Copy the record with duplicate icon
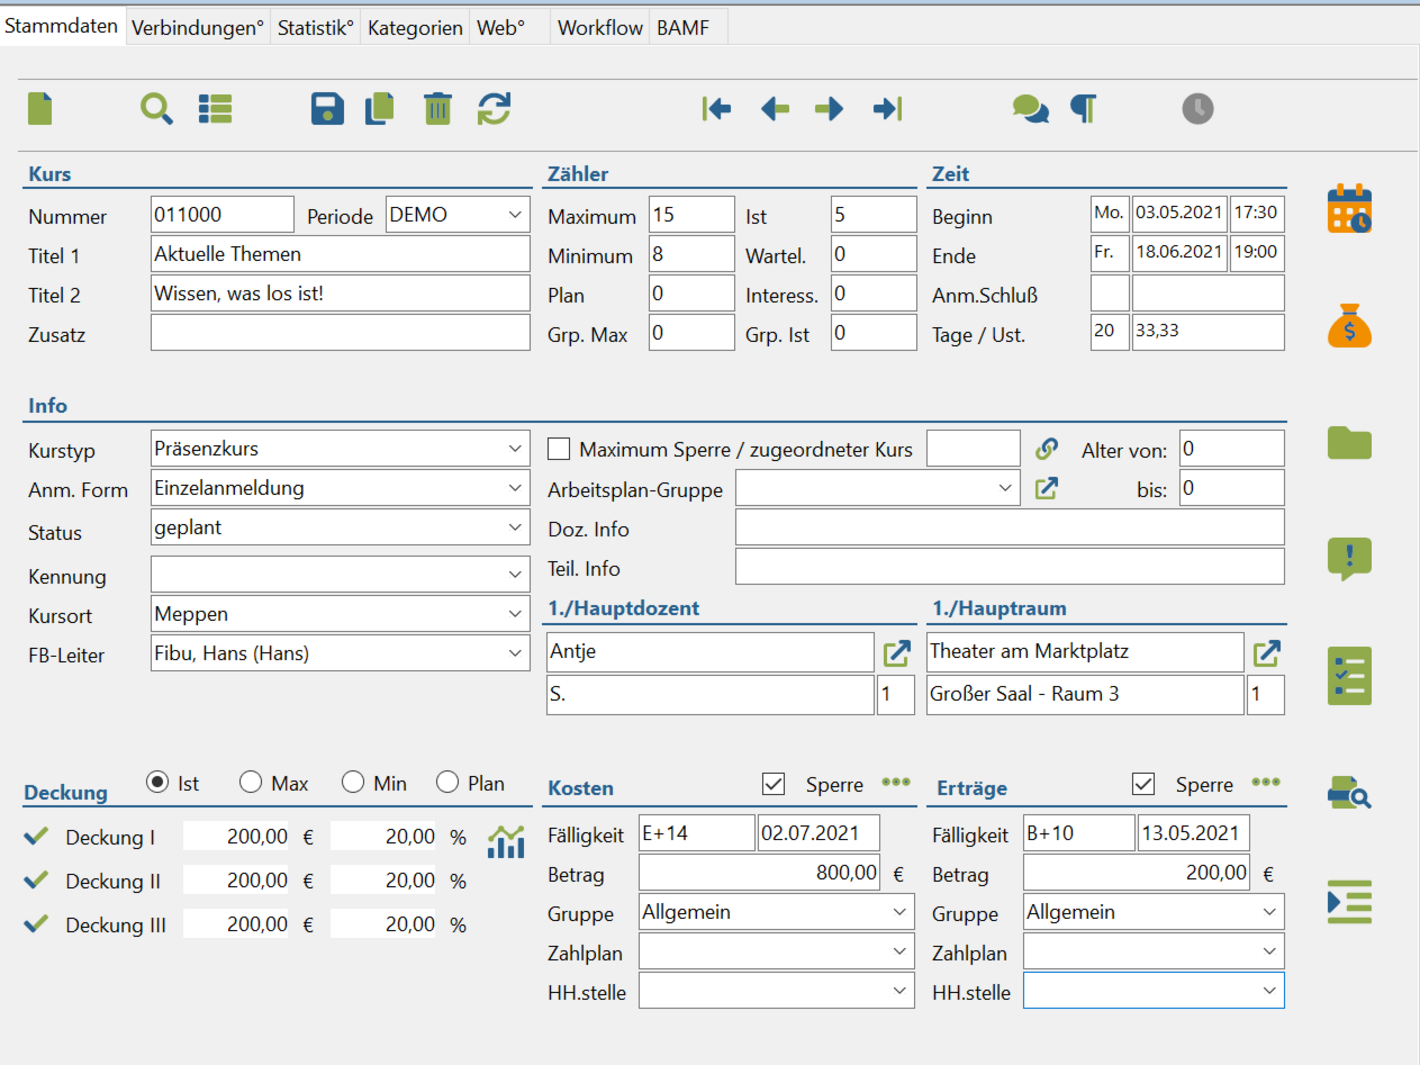1420x1065 pixels. [x=380, y=108]
